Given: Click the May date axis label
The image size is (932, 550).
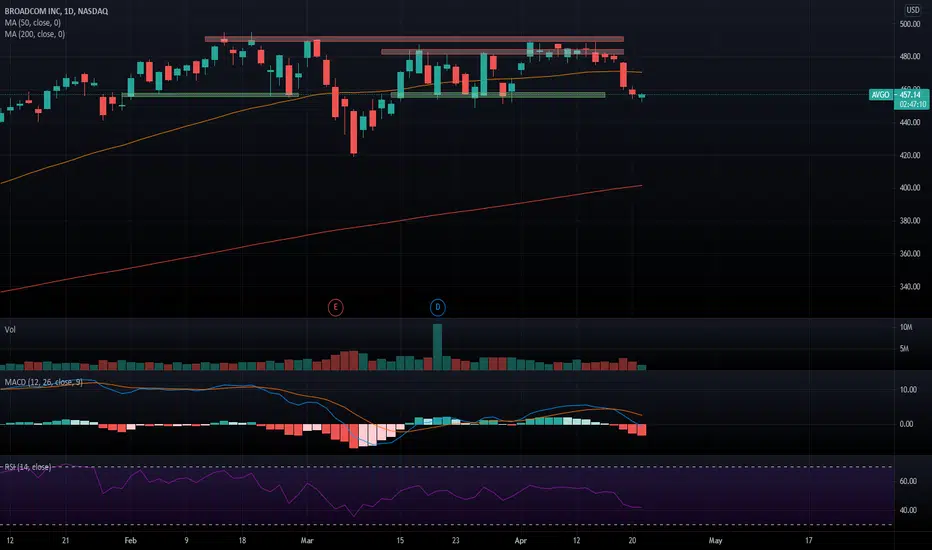Looking at the screenshot, I should tap(716, 540).
